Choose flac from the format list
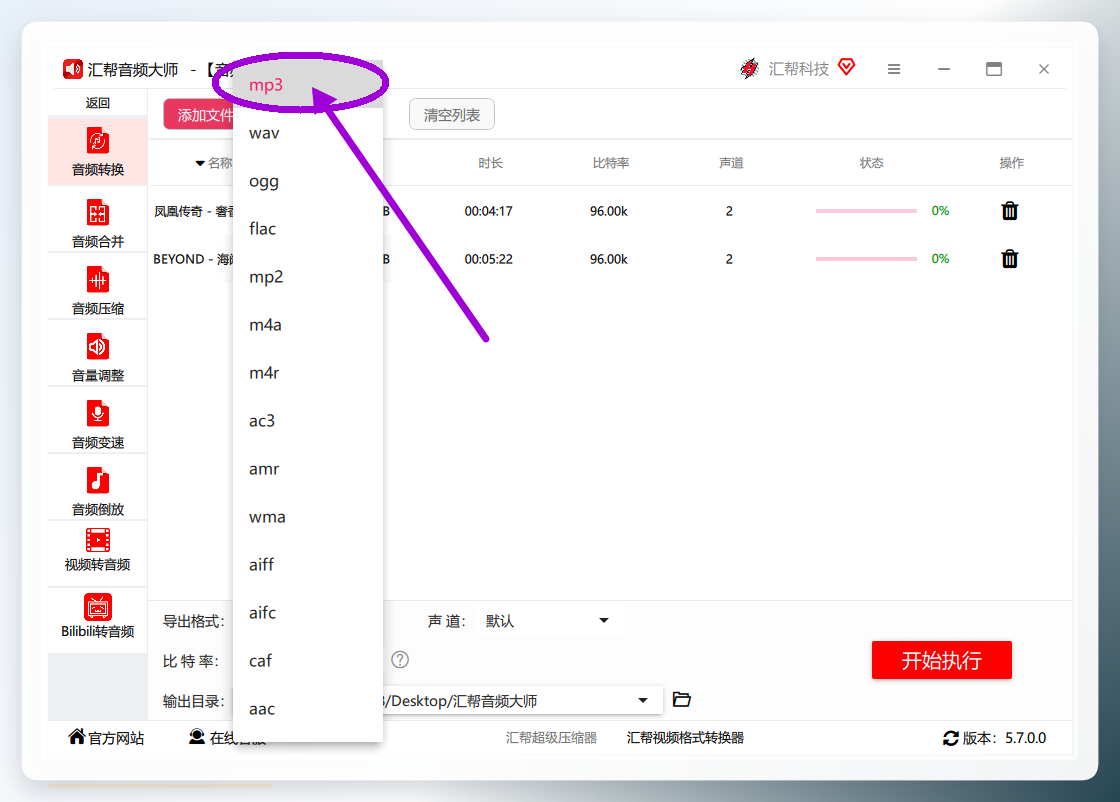The width and height of the screenshot is (1120, 802). [308, 229]
